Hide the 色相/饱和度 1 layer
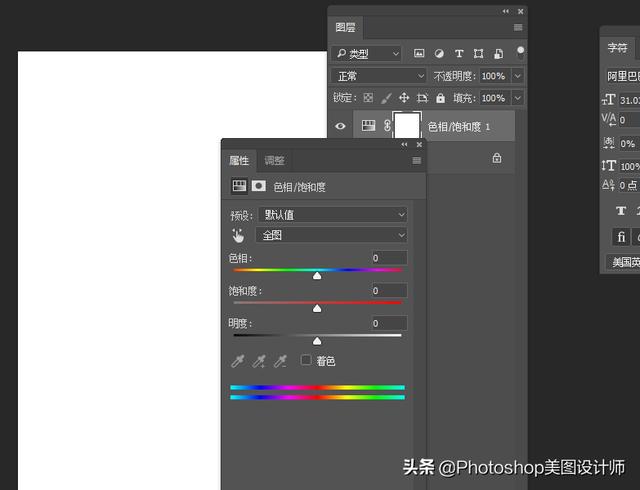The height and width of the screenshot is (490, 640). point(341,126)
